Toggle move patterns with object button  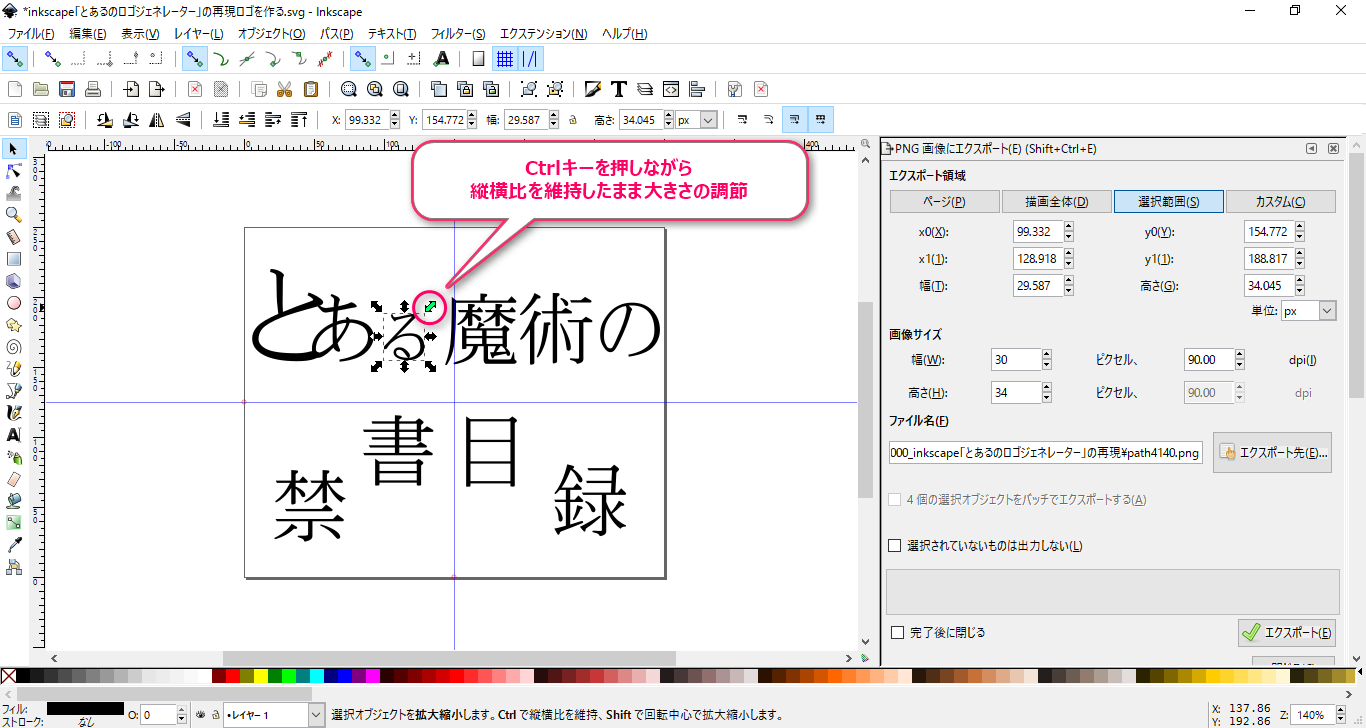(820, 120)
